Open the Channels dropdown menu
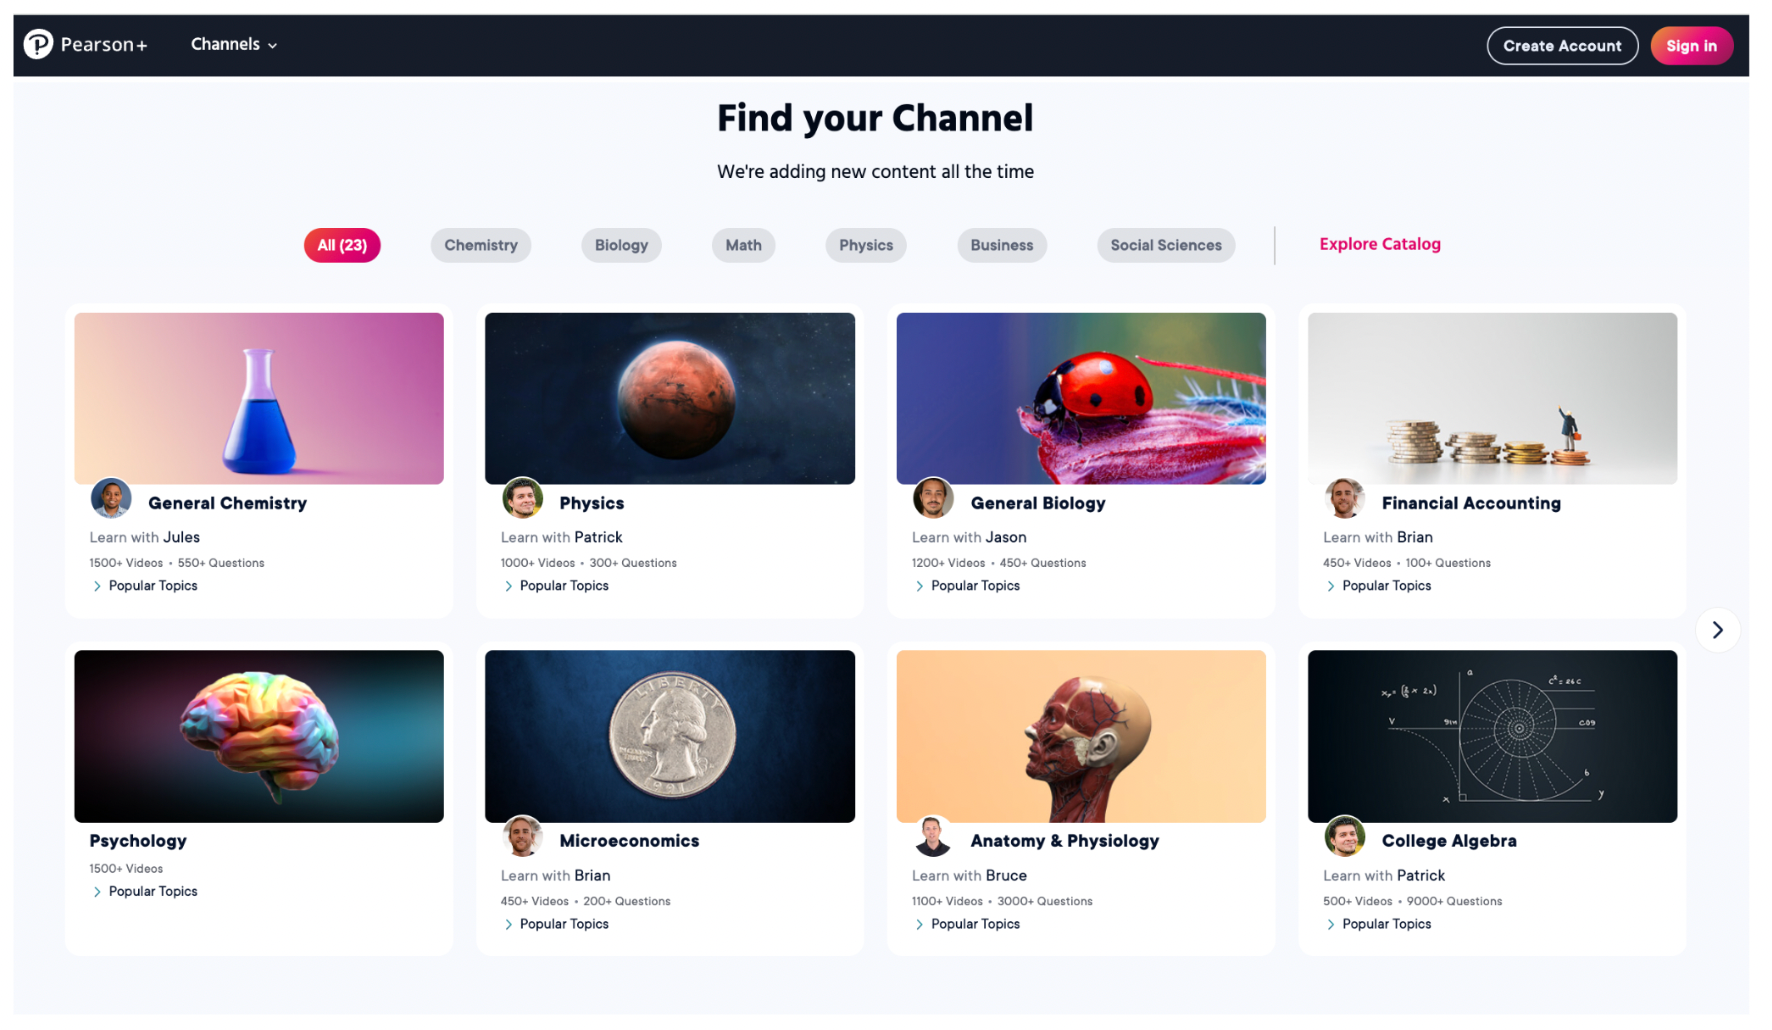Image resolution: width=1772 pixels, height=1030 pixels. coord(234,44)
